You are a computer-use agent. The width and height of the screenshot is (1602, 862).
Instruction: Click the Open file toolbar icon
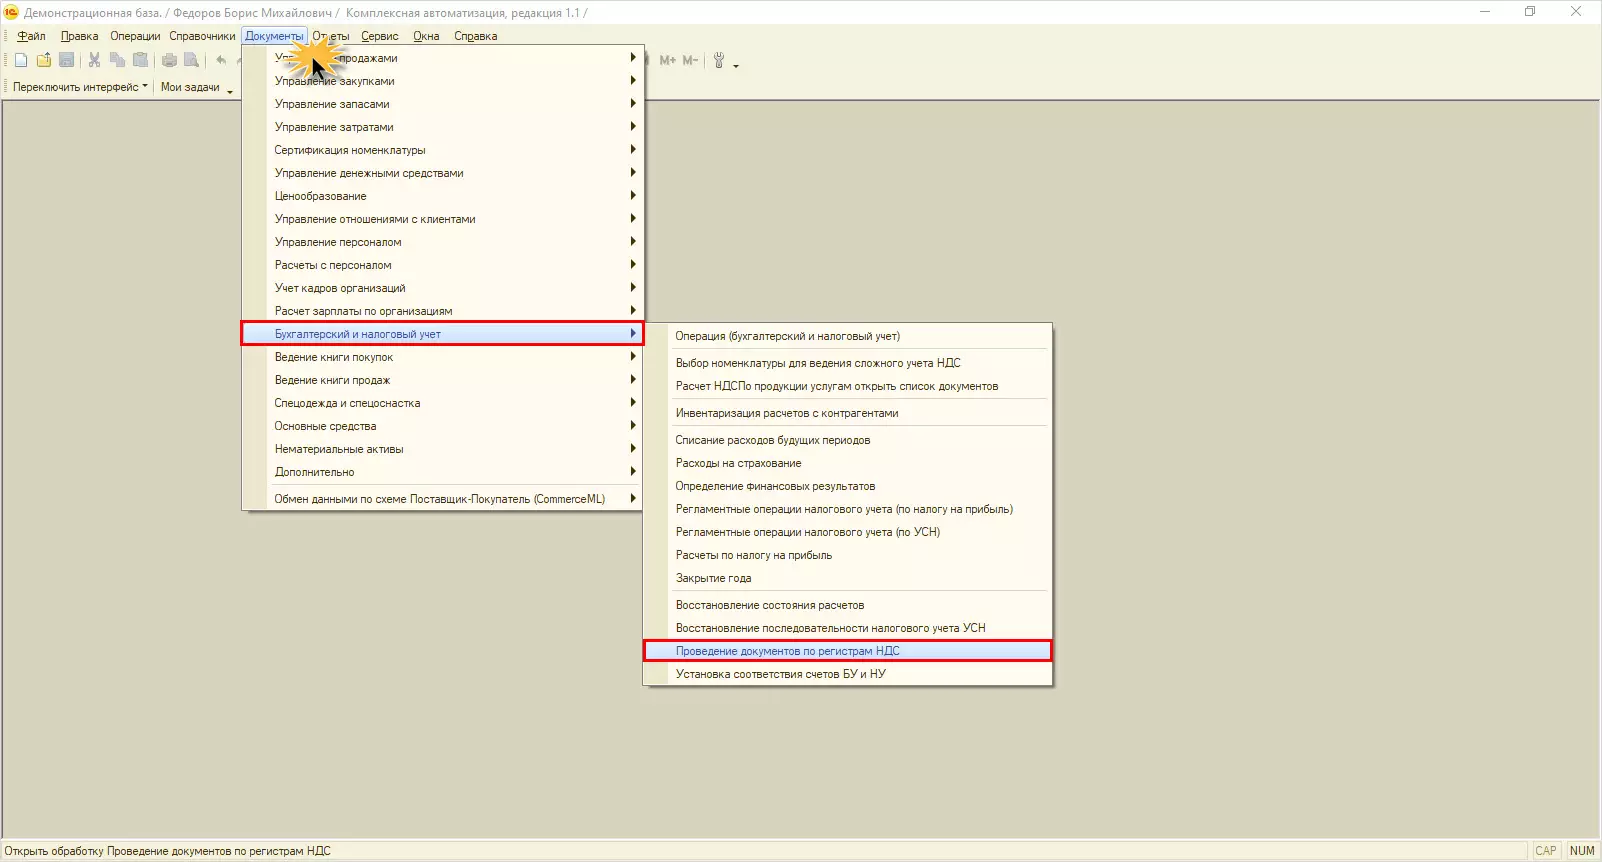tap(44, 60)
